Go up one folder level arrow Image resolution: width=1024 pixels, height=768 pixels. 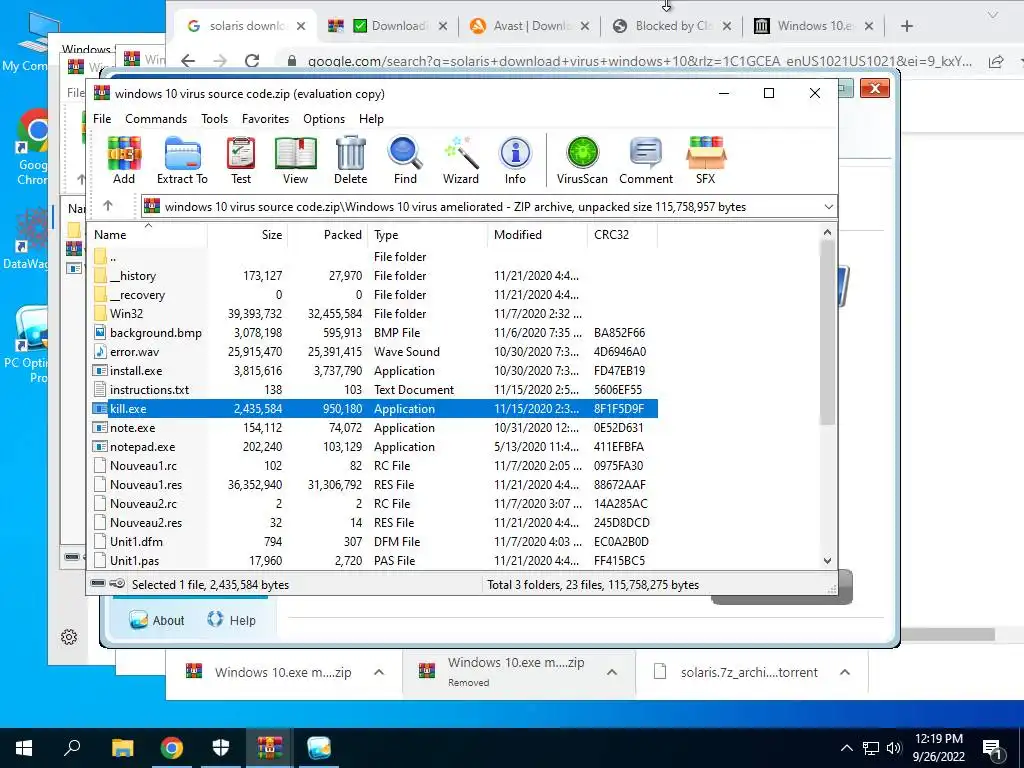(108, 206)
